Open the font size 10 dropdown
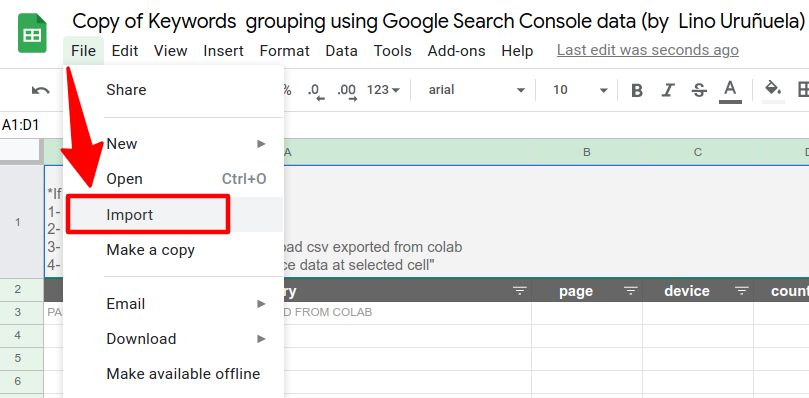This screenshot has width=809, height=398. point(580,90)
